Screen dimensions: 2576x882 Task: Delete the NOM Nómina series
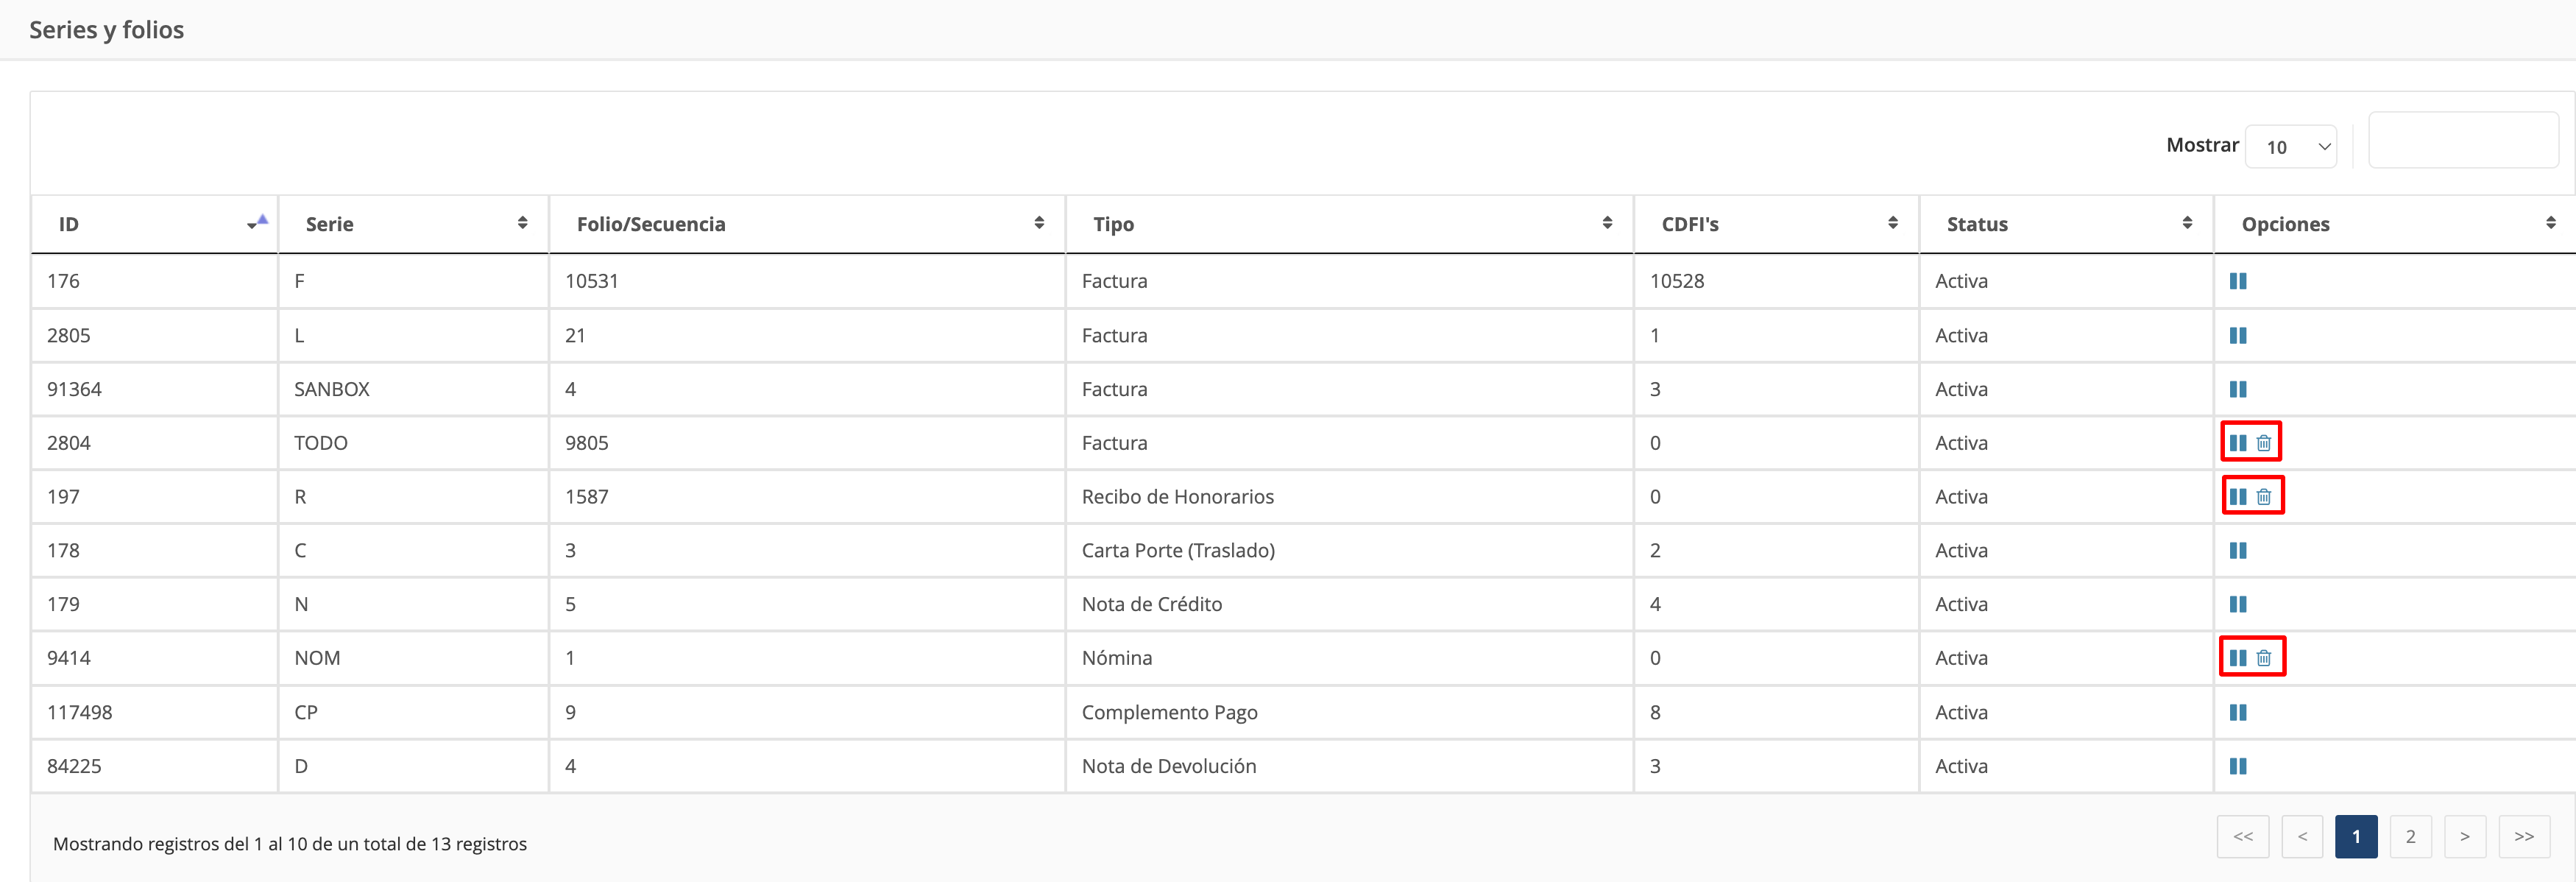pos(2264,658)
